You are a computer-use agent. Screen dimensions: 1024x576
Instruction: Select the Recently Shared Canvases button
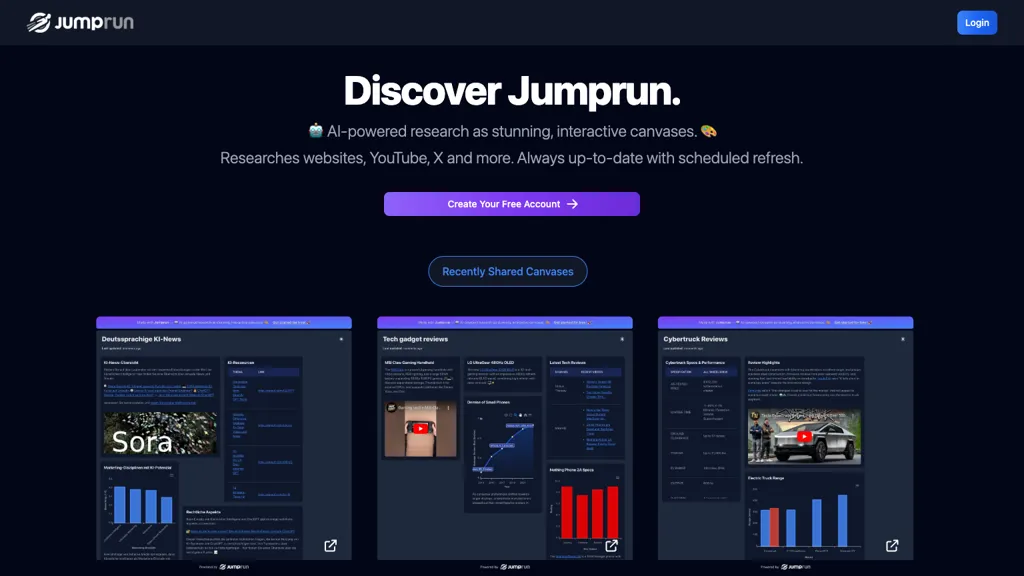(x=507, y=272)
